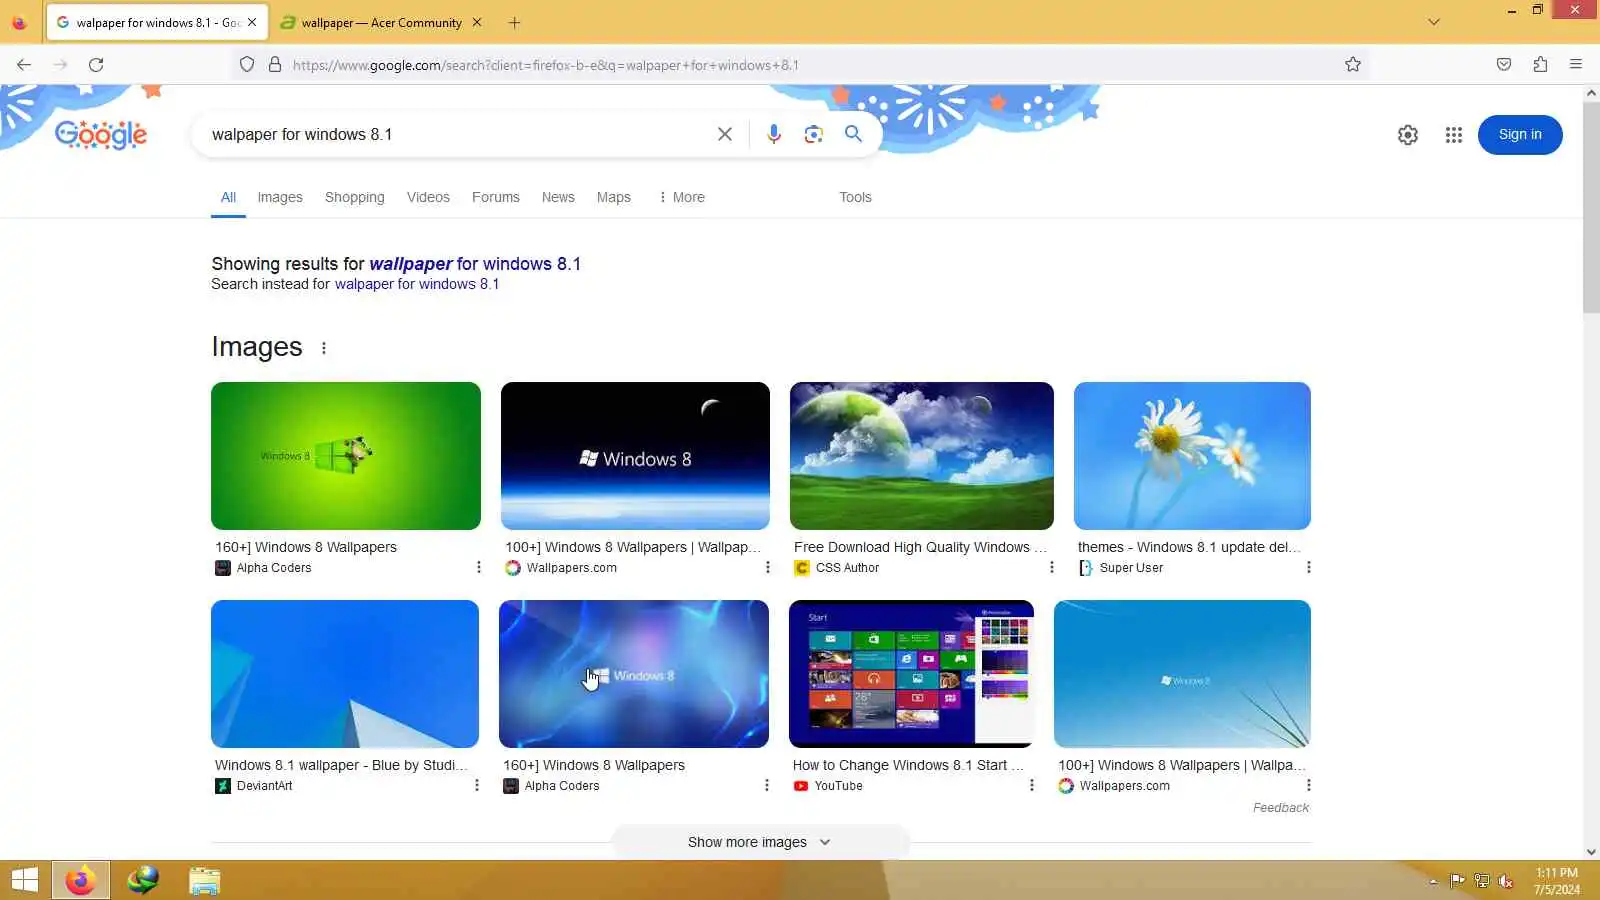The height and width of the screenshot is (900, 1600).
Task: Open 'How to Change Windows 8.1 Start' title
Action: [x=908, y=765]
